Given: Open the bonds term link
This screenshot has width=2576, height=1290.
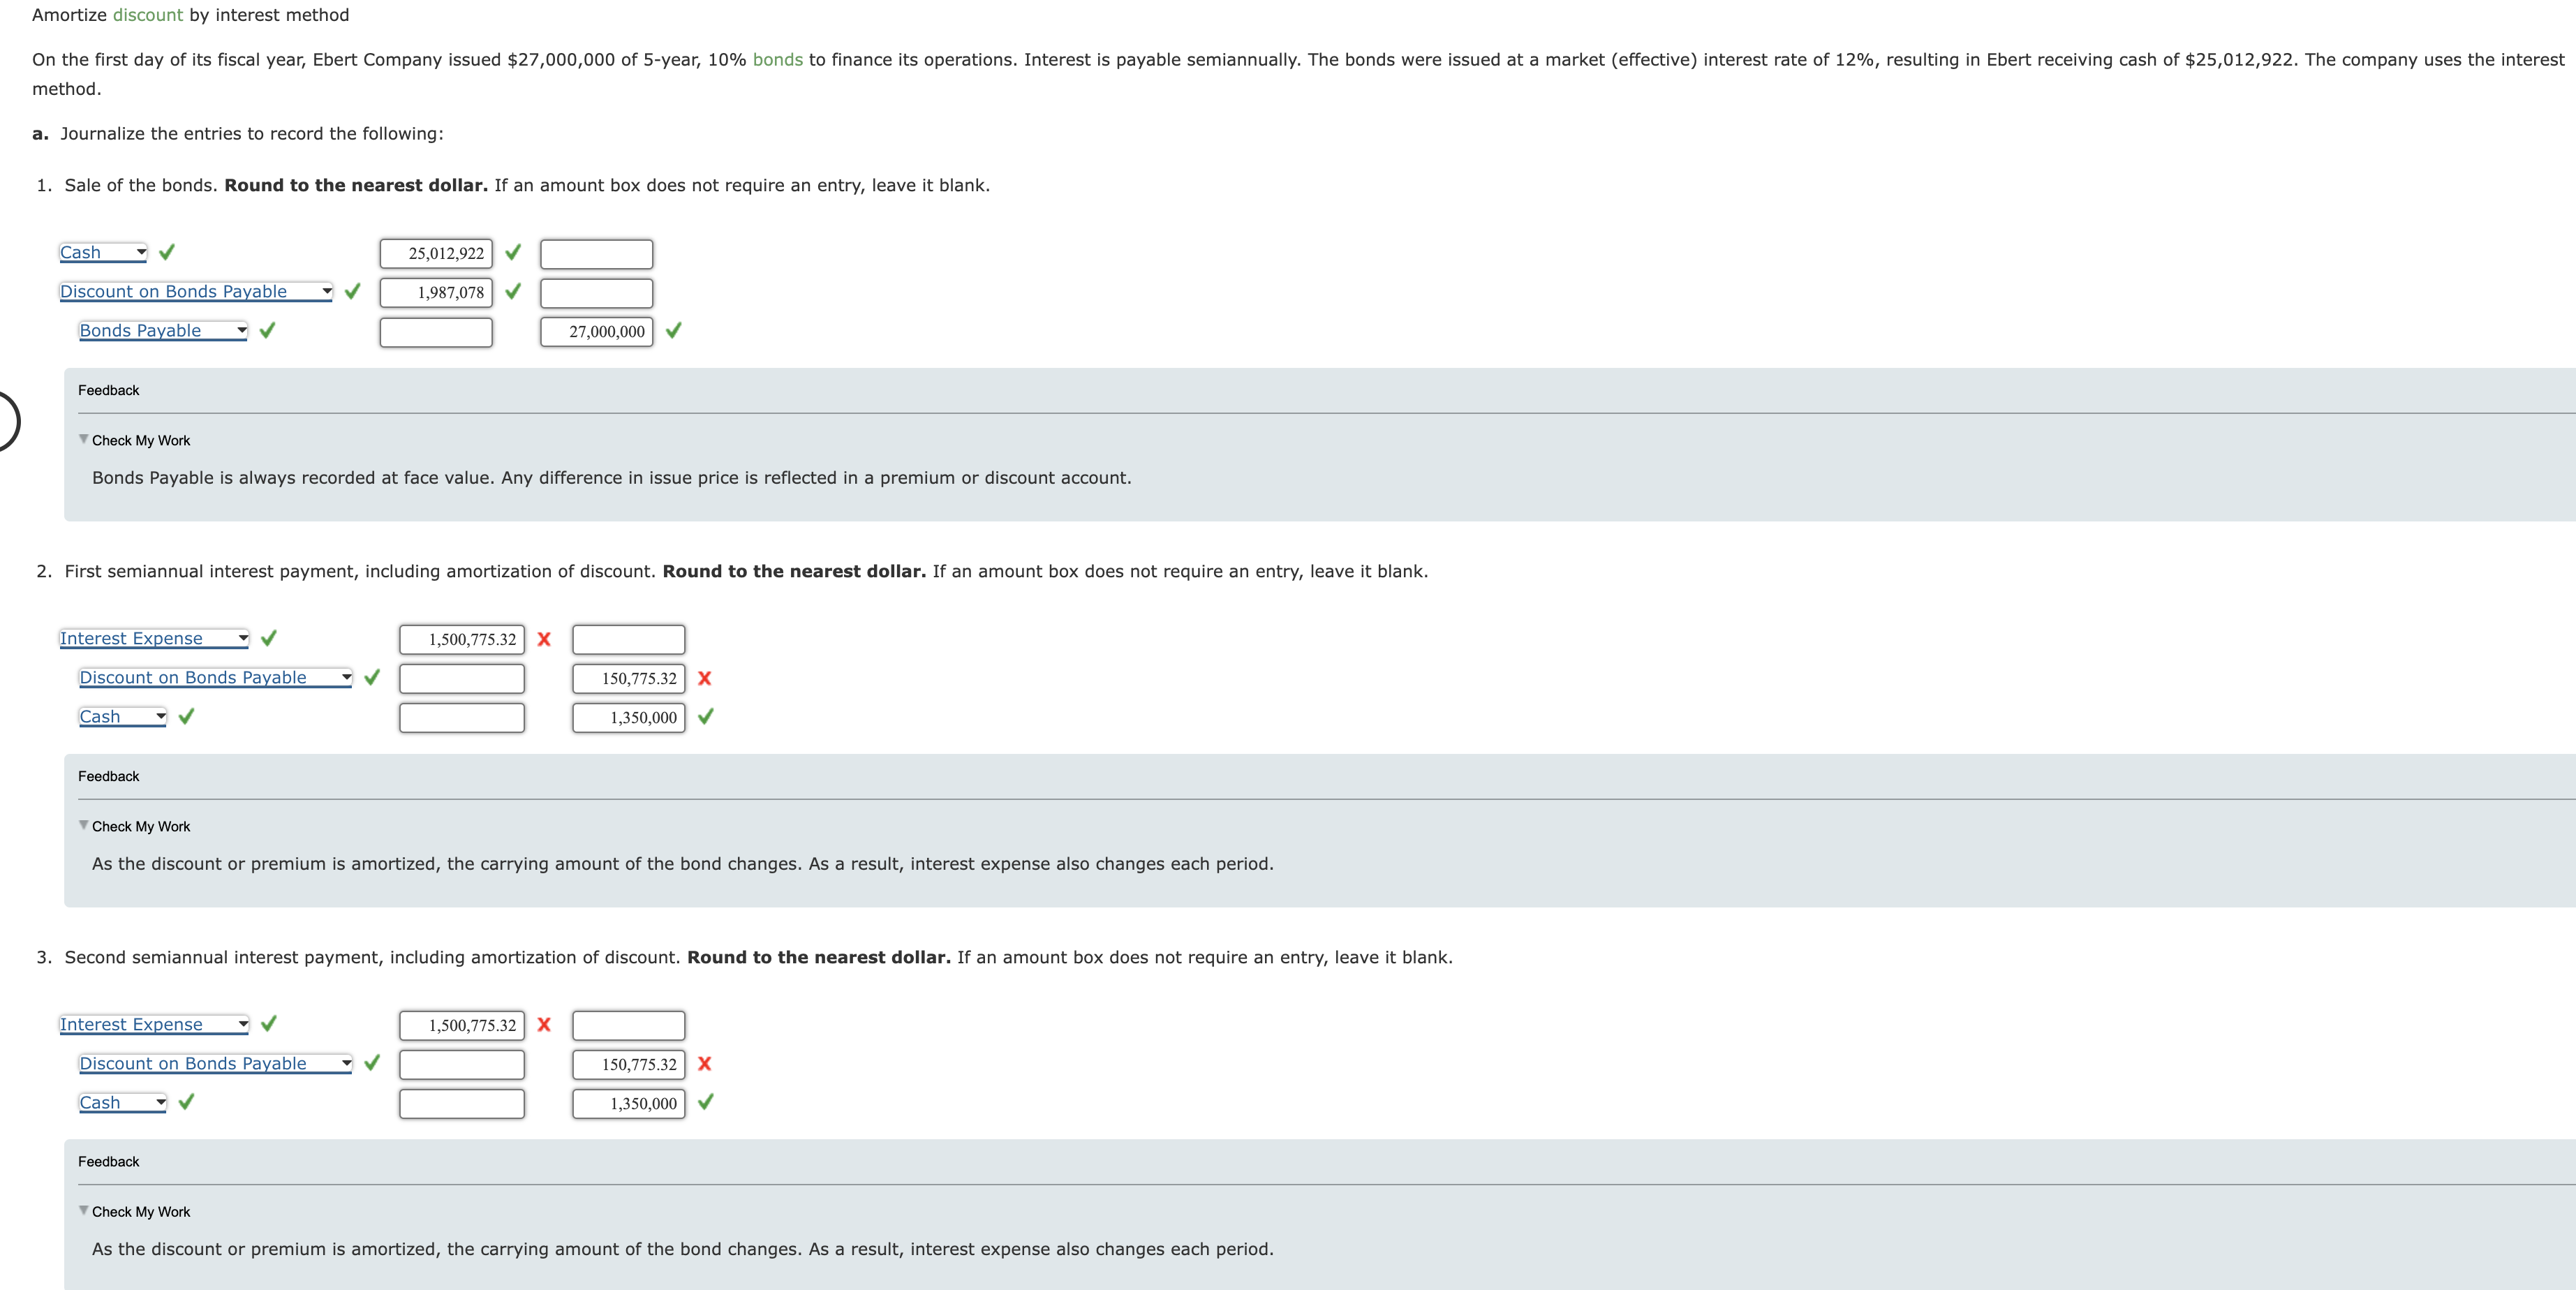Looking at the screenshot, I should [778, 59].
